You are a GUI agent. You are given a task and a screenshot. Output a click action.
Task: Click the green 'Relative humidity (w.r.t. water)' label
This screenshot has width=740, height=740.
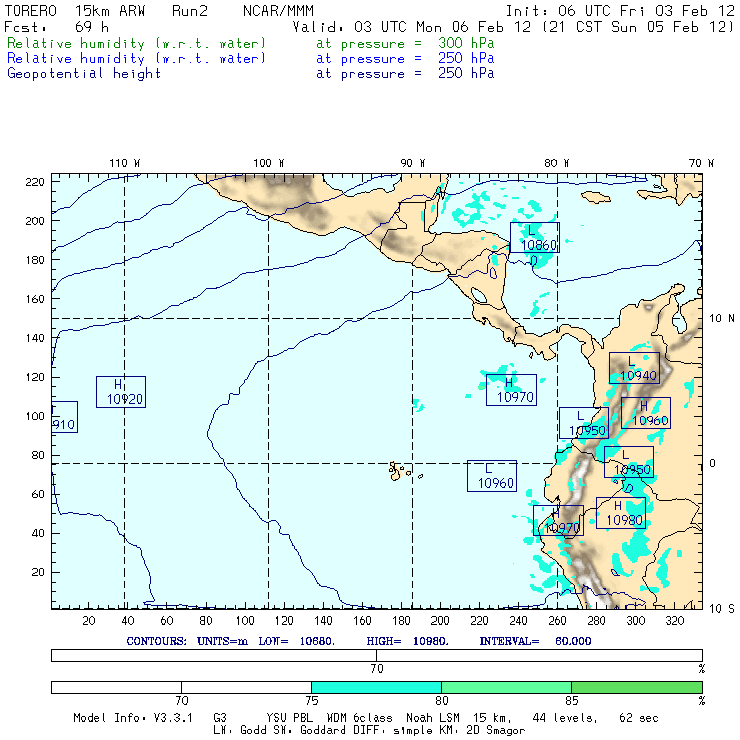click(x=136, y=43)
